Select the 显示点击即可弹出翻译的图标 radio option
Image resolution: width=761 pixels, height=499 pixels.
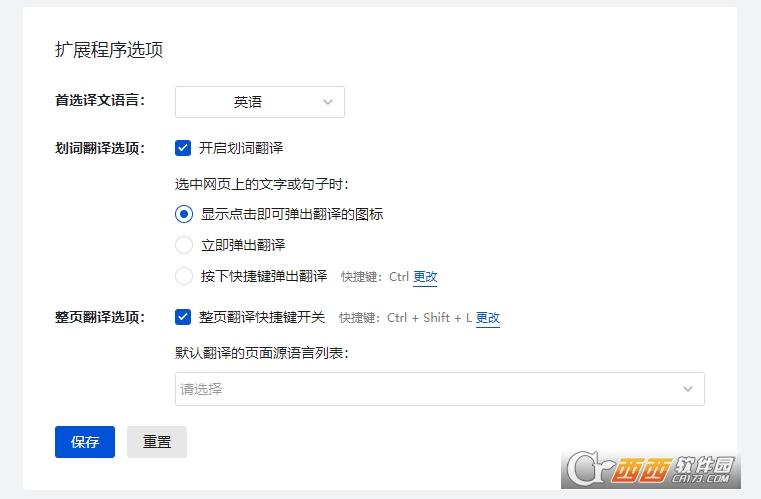184,214
